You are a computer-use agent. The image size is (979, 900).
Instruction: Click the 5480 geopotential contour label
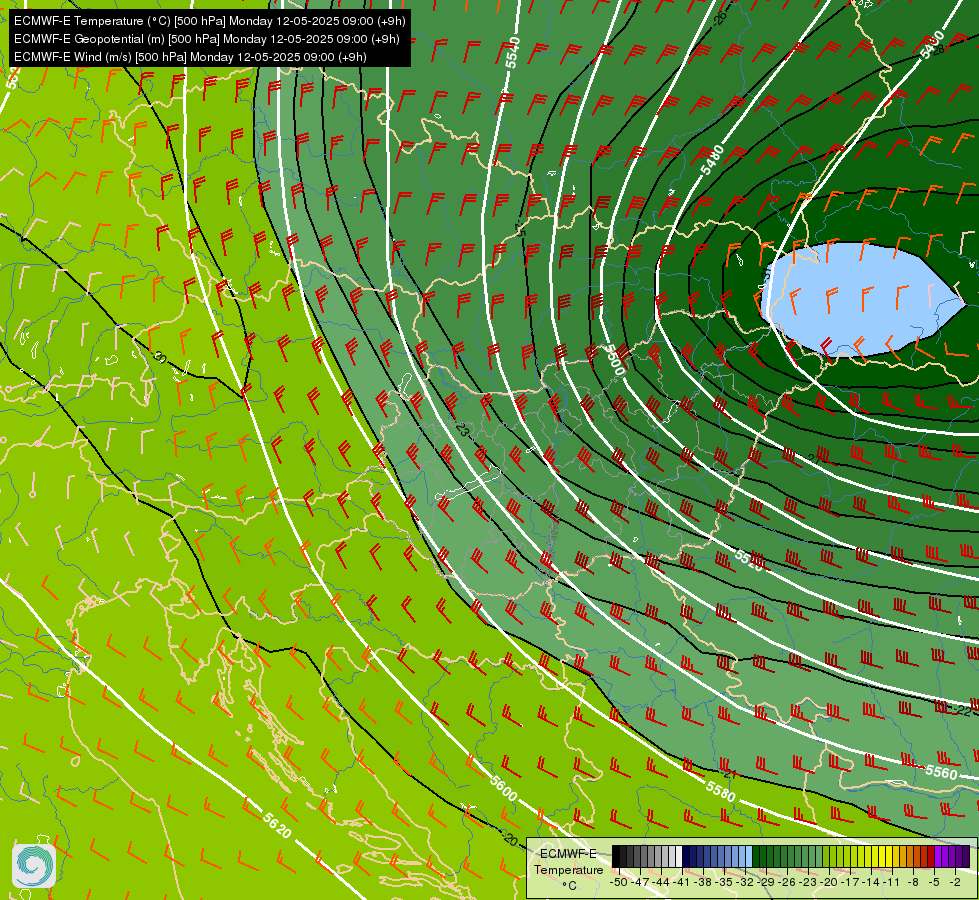click(x=712, y=161)
